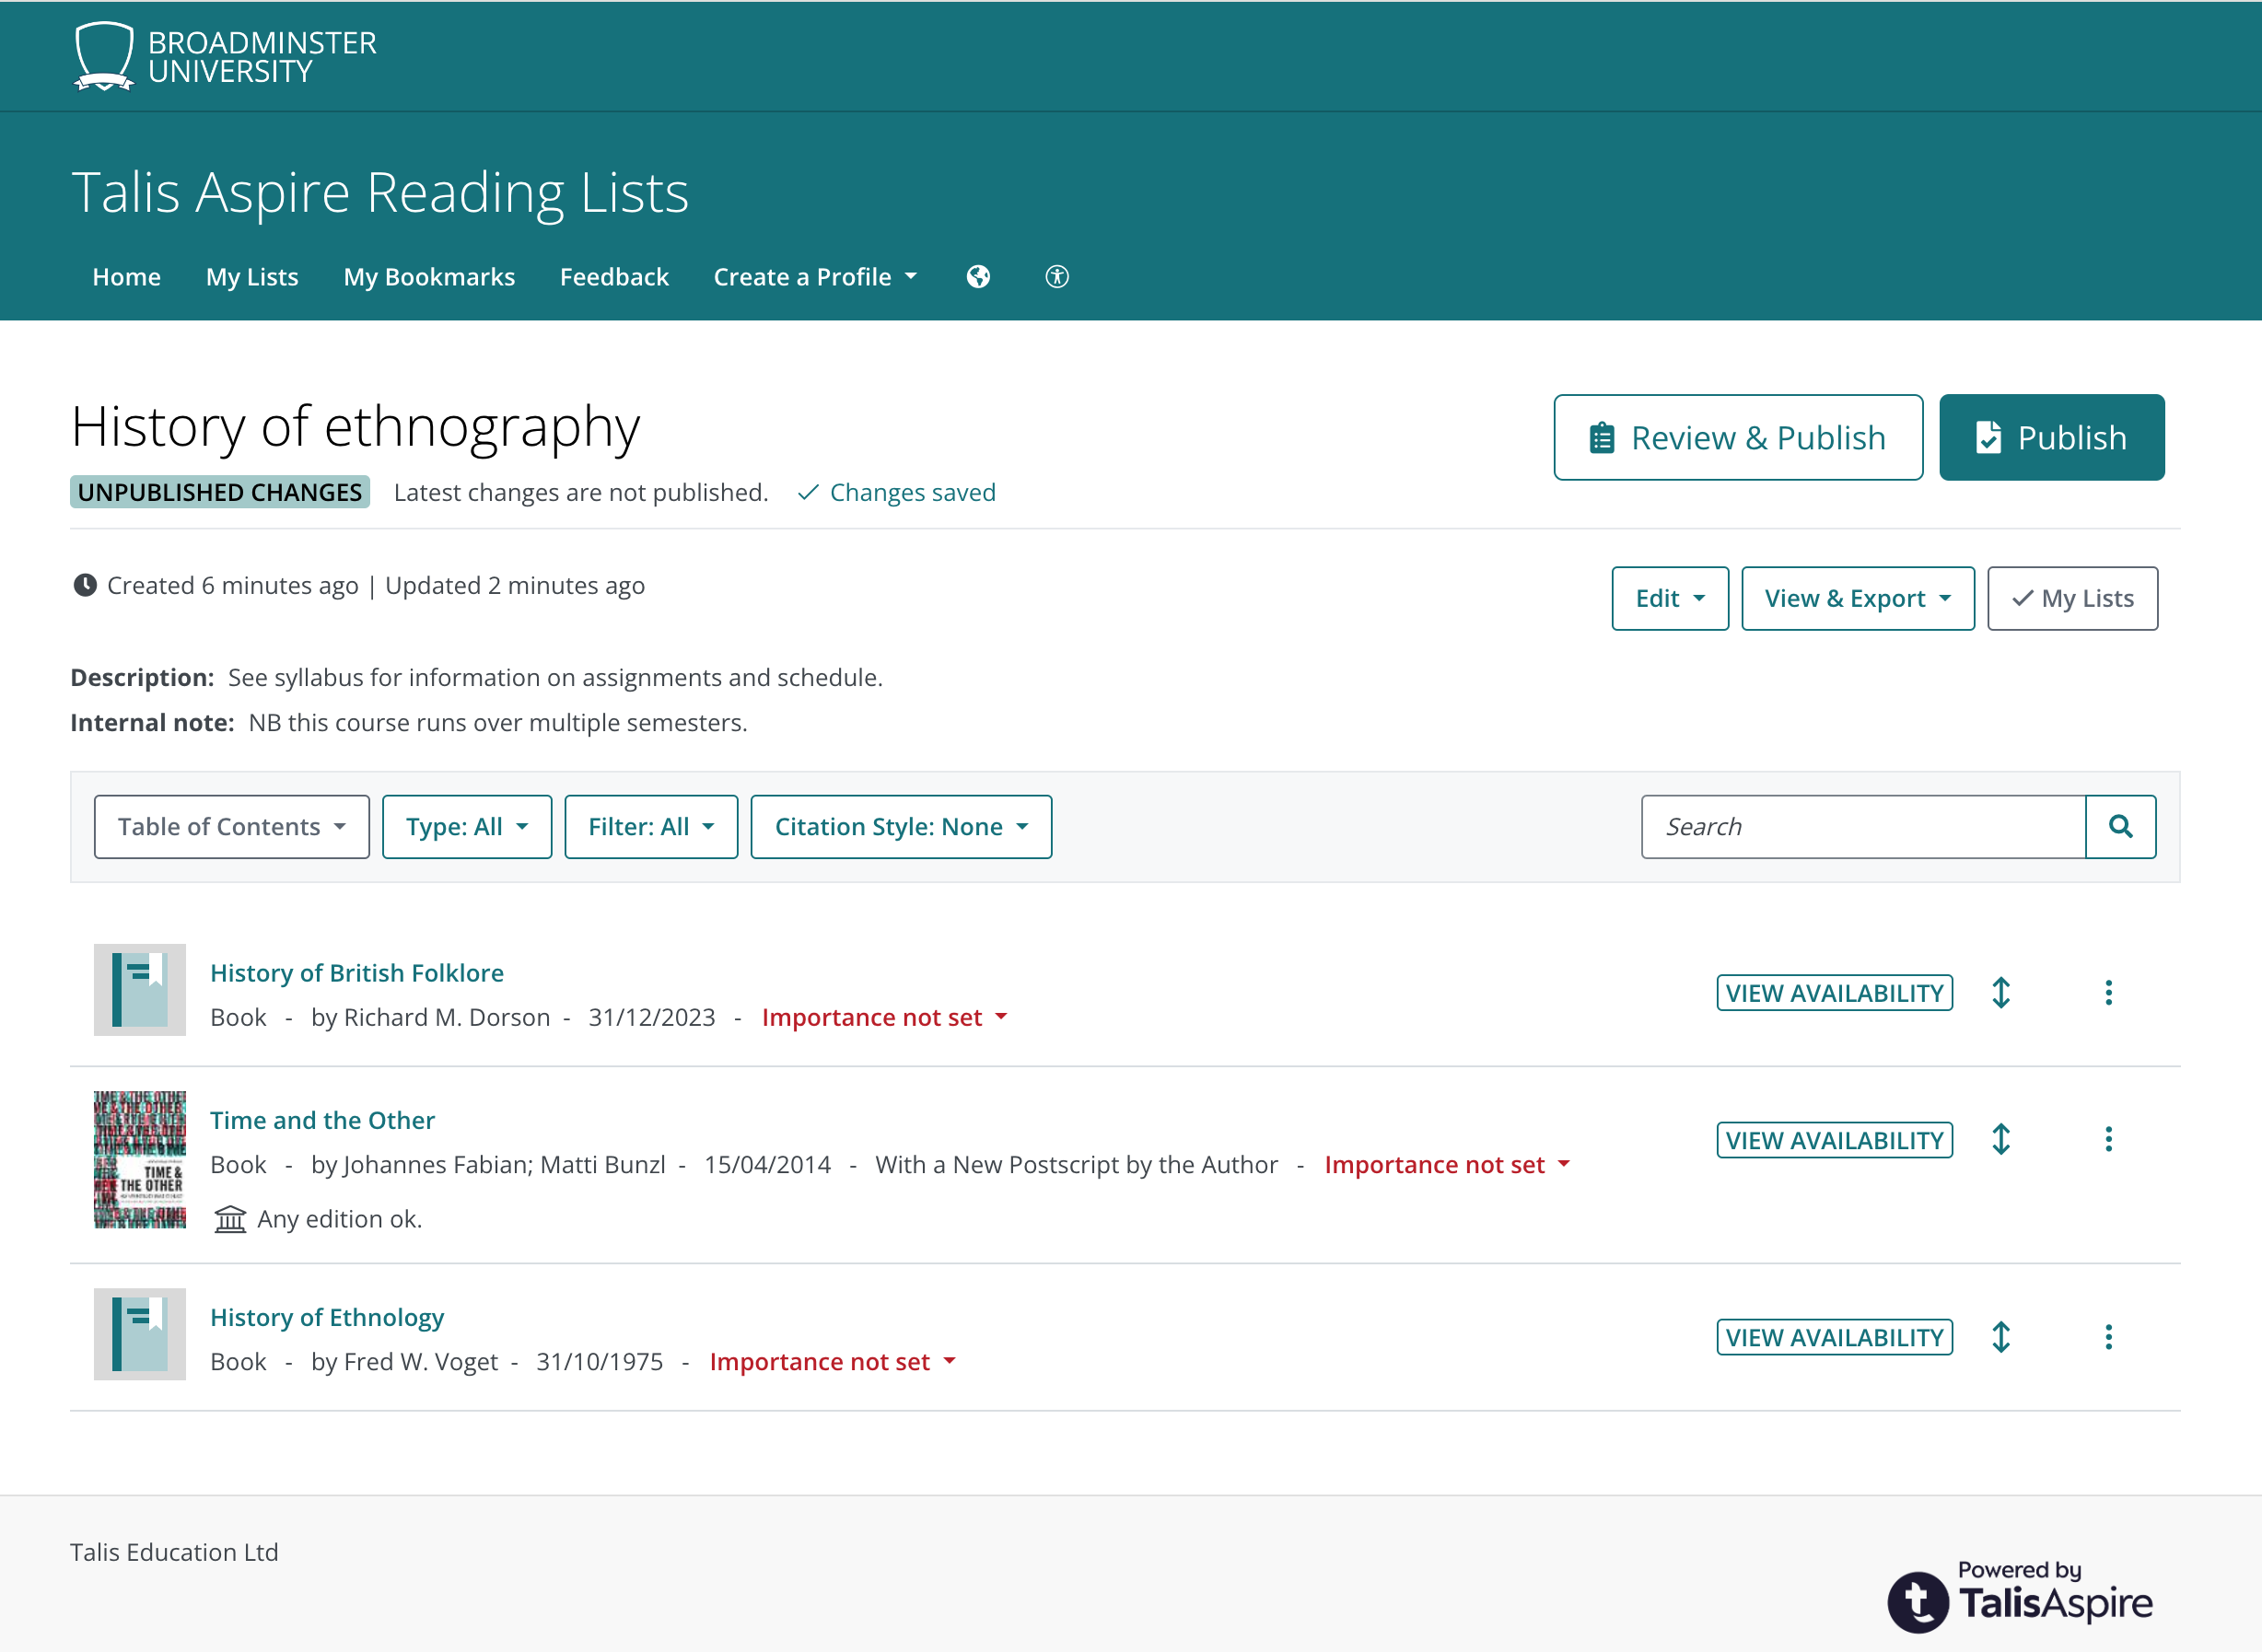2262x1652 pixels.
Task: Click the Broadminster University shield logo
Action: coord(104,56)
